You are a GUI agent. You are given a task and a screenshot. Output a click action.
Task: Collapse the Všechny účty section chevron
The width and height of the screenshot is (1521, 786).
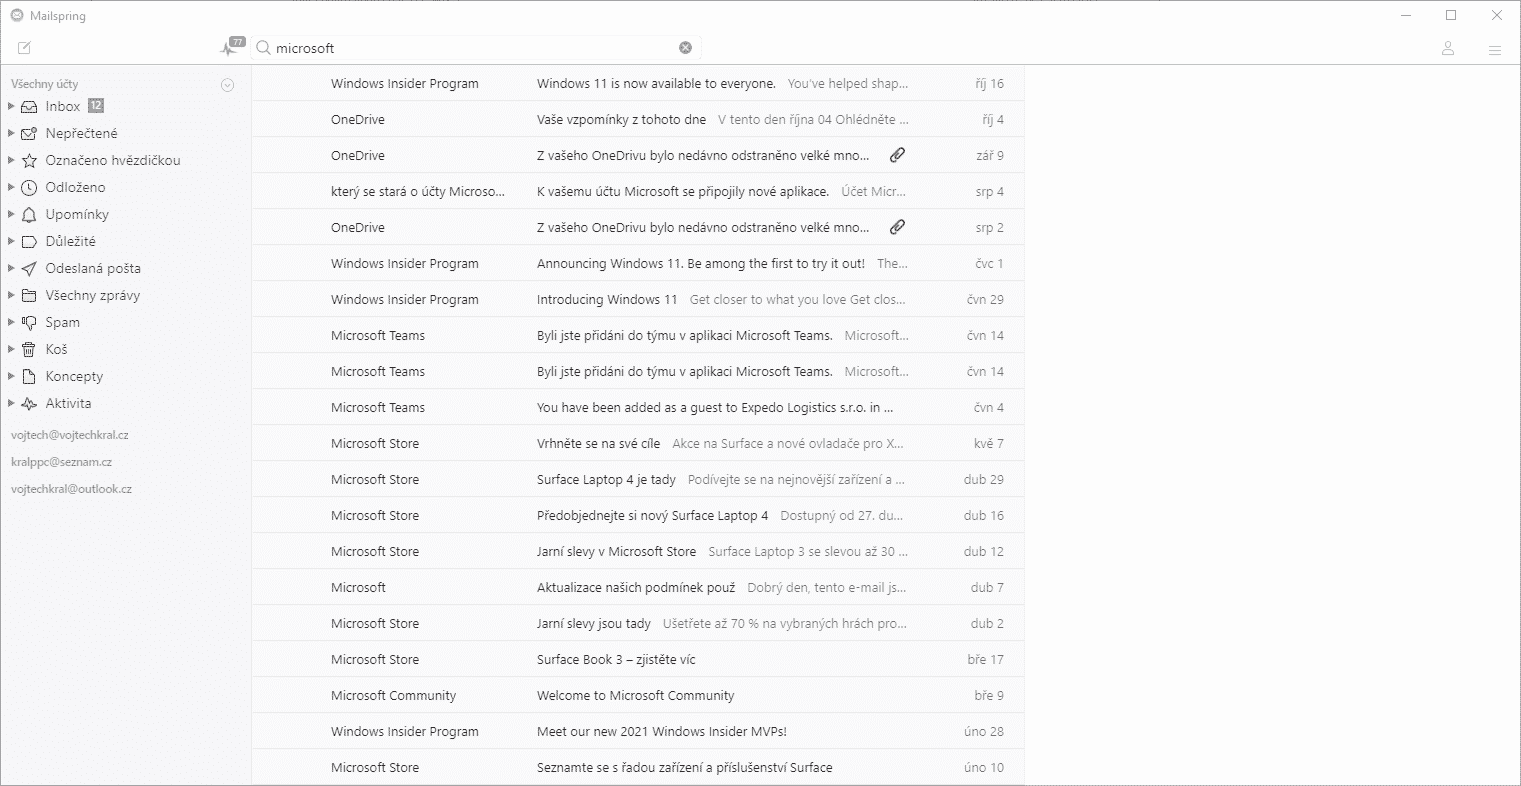tap(227, 85)
